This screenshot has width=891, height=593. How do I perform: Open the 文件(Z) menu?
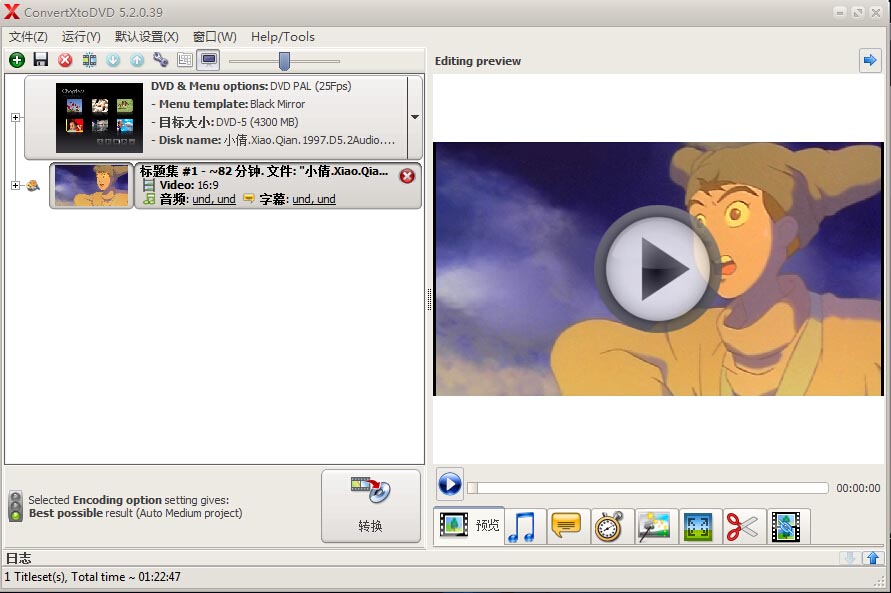pos(28,37)
